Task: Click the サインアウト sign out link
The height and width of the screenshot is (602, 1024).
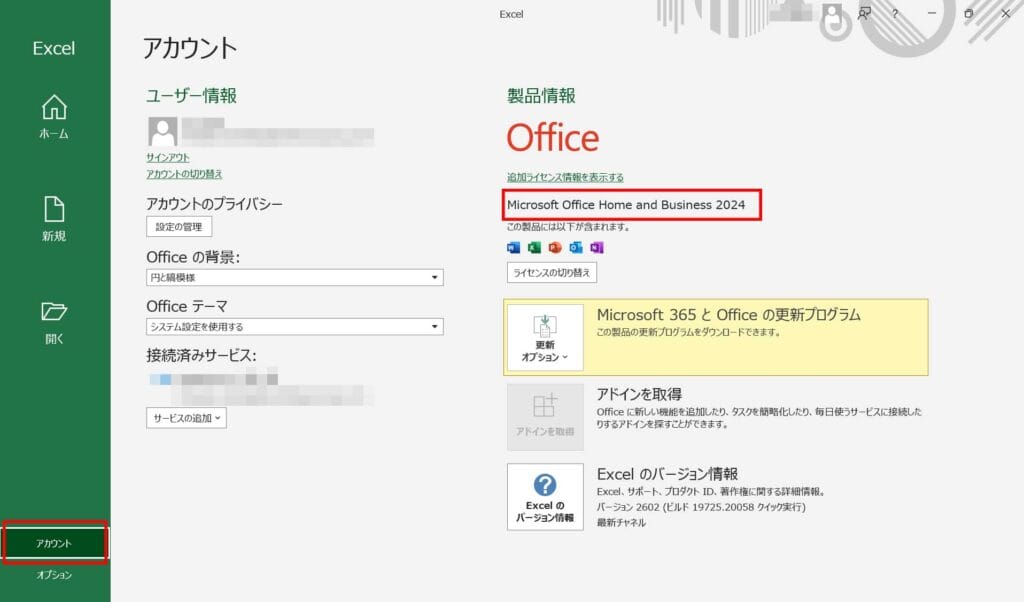Action: click(x=168, y=158)
